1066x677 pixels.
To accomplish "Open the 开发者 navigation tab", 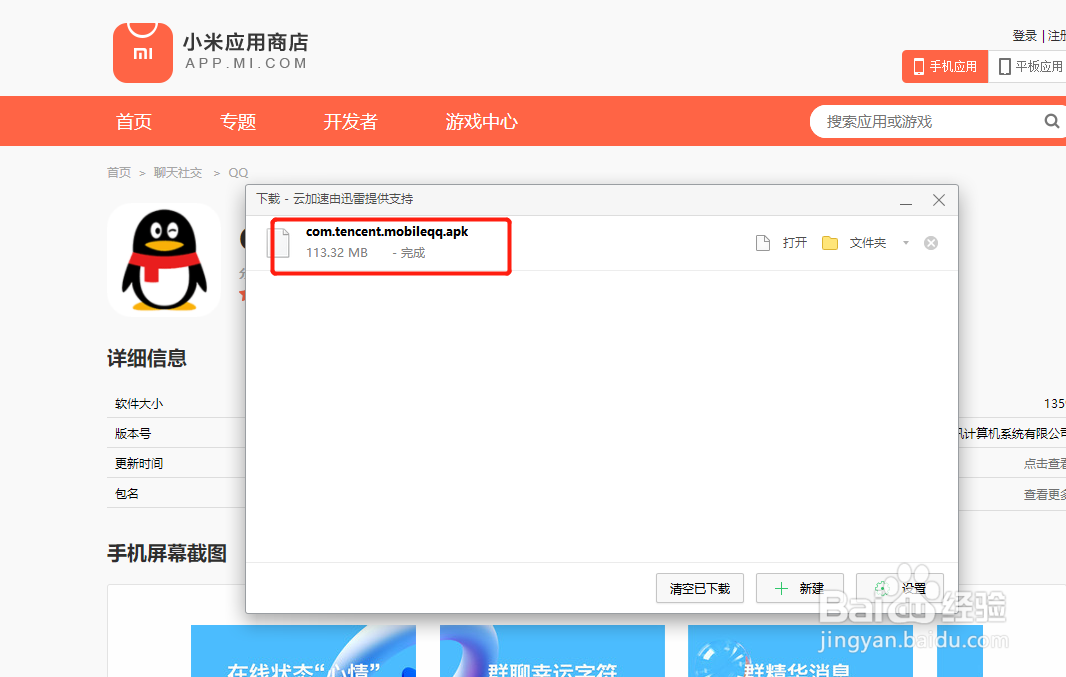I will coord(350,122).
